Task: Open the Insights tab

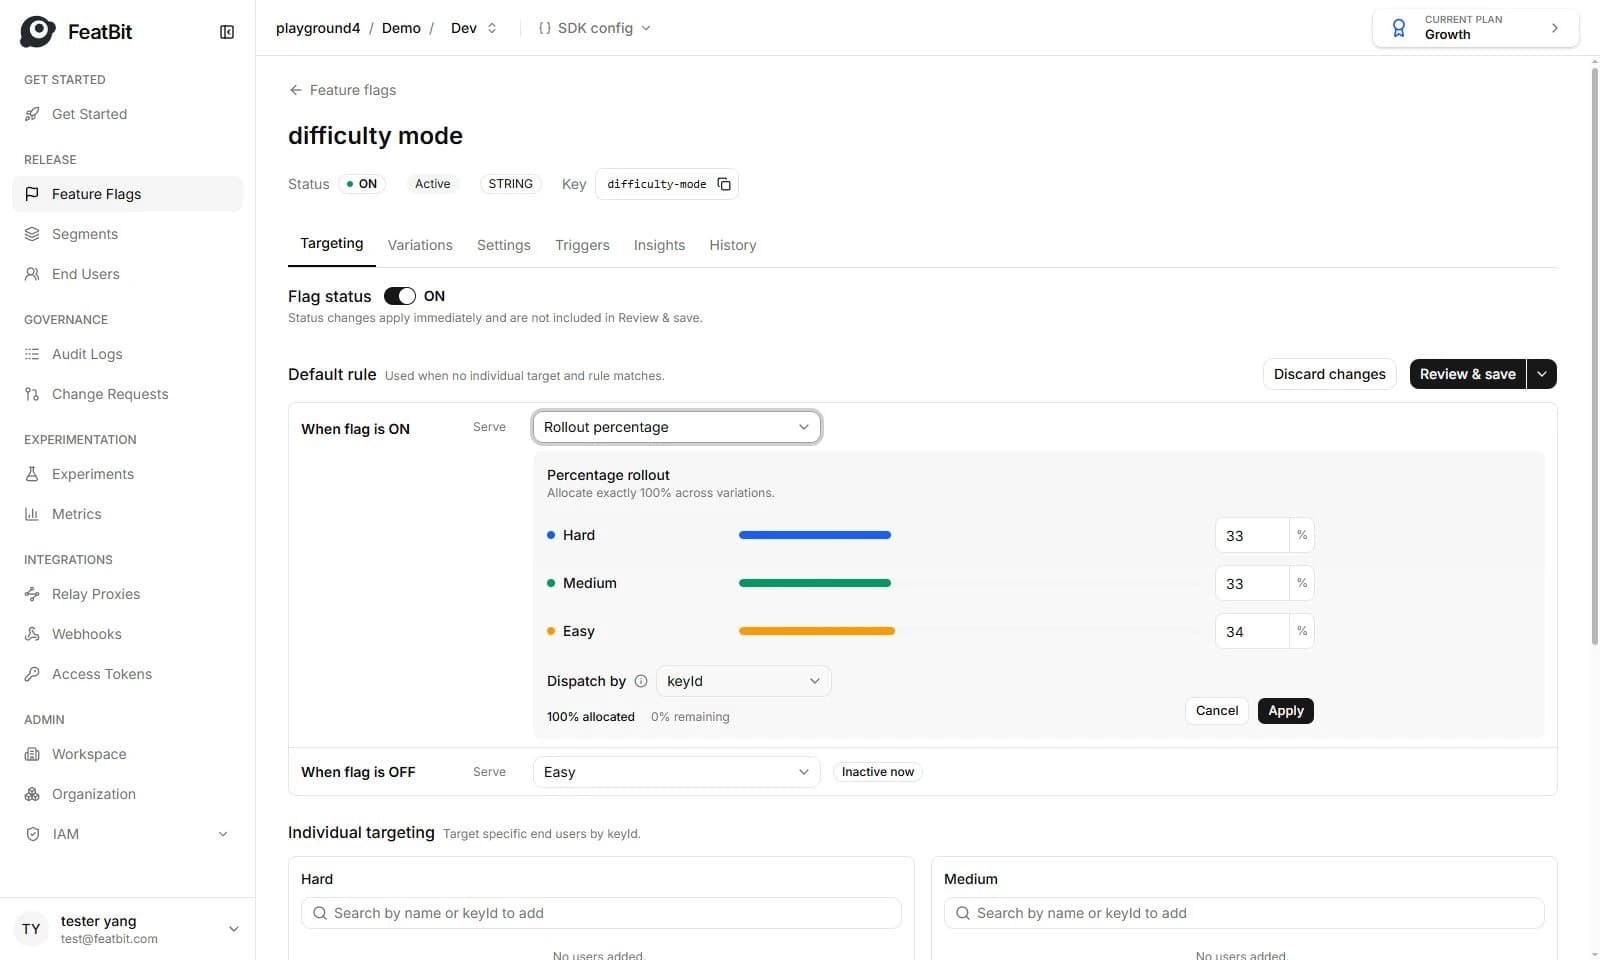Action: pos(659,245)
